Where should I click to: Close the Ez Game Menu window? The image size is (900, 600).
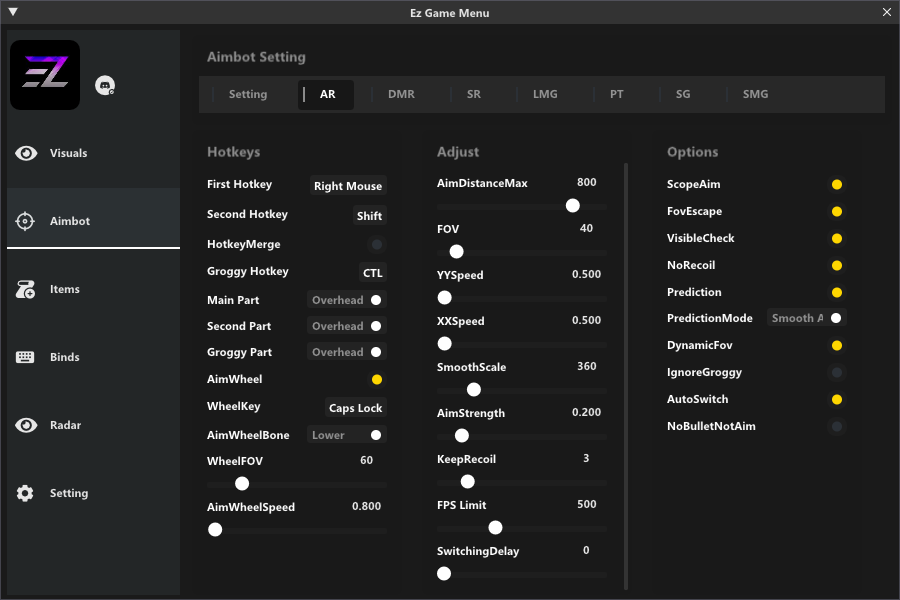887,12
